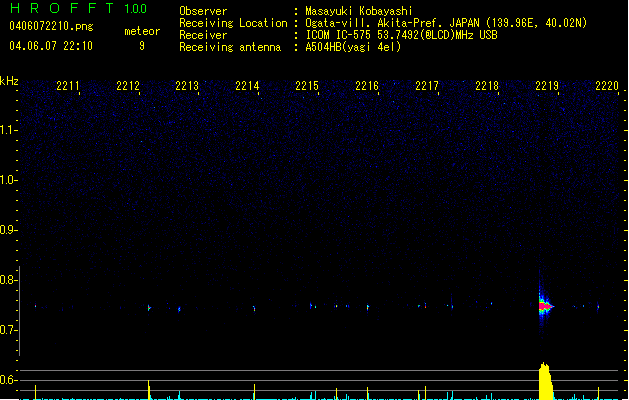Click the 2214 time marker

click(247, 86)
